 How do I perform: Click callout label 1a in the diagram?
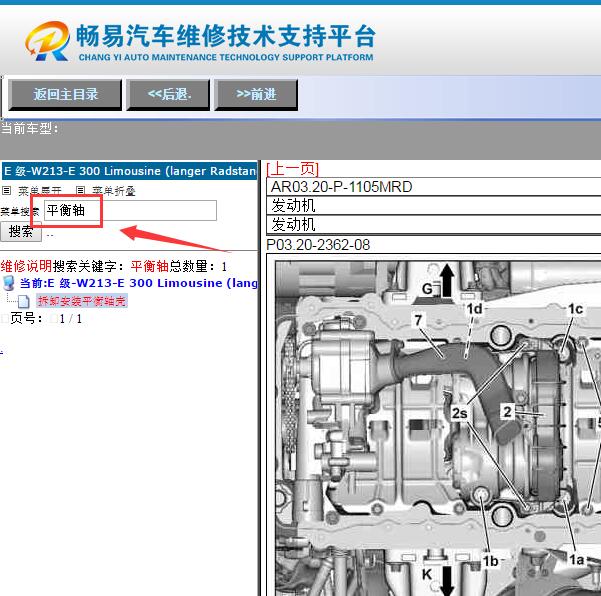pyautogui.click(x=576, y=560)
